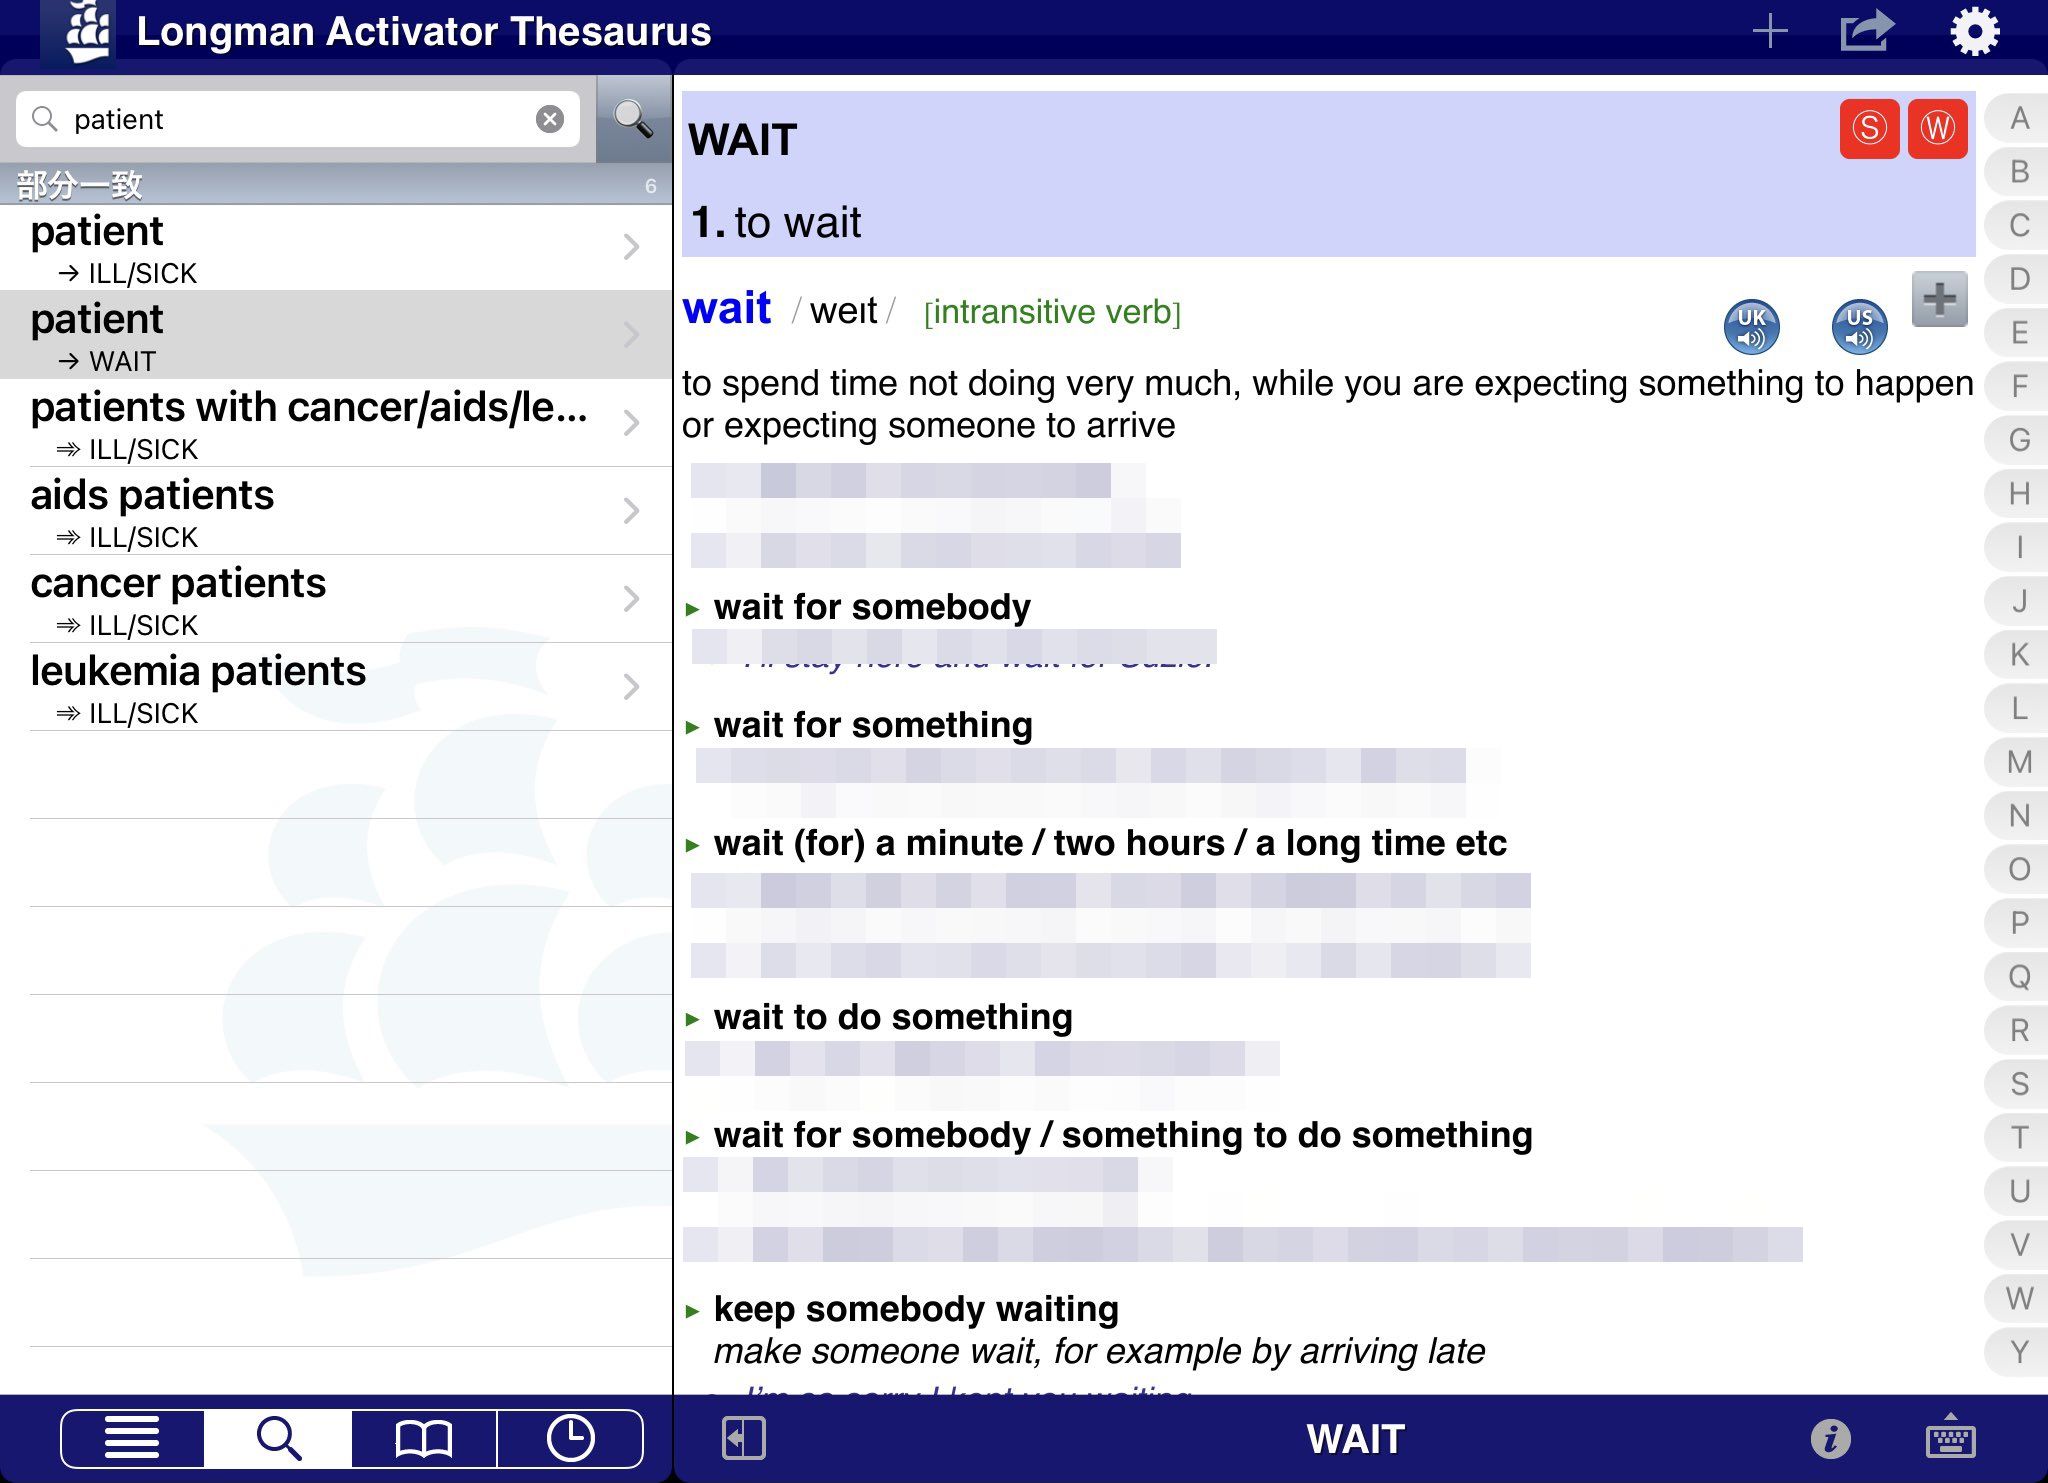2048x1483 pixels.
Task: Jump to letter A in index
Action: 2019,118
